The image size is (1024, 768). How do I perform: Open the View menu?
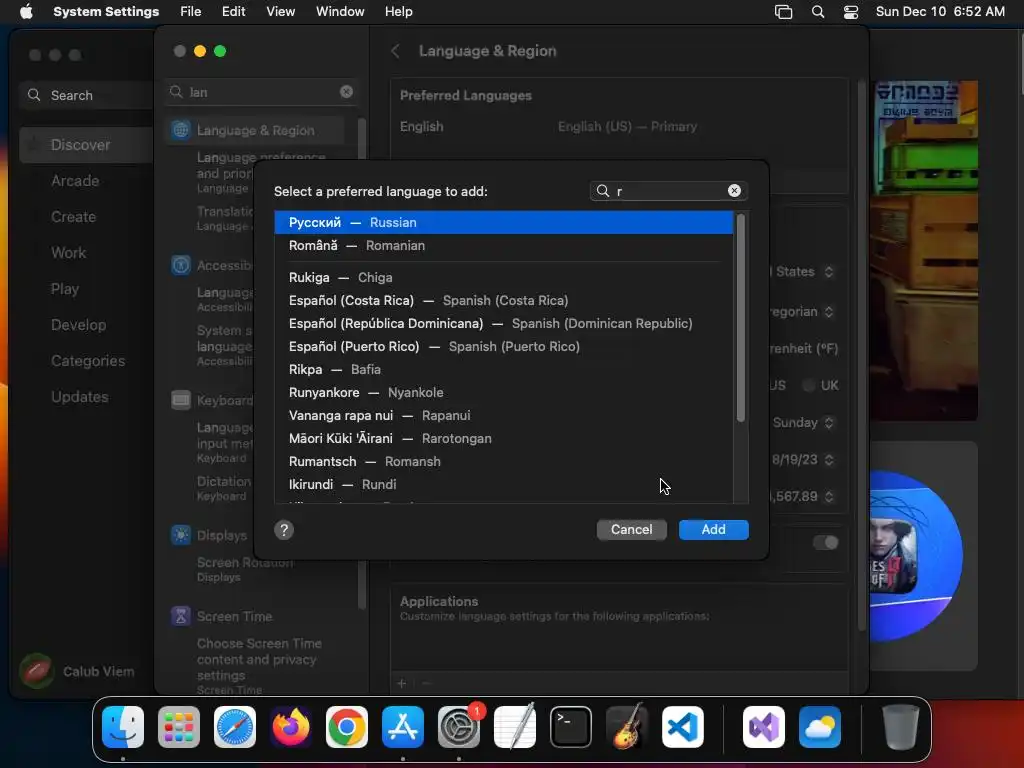tap(280, 11)
